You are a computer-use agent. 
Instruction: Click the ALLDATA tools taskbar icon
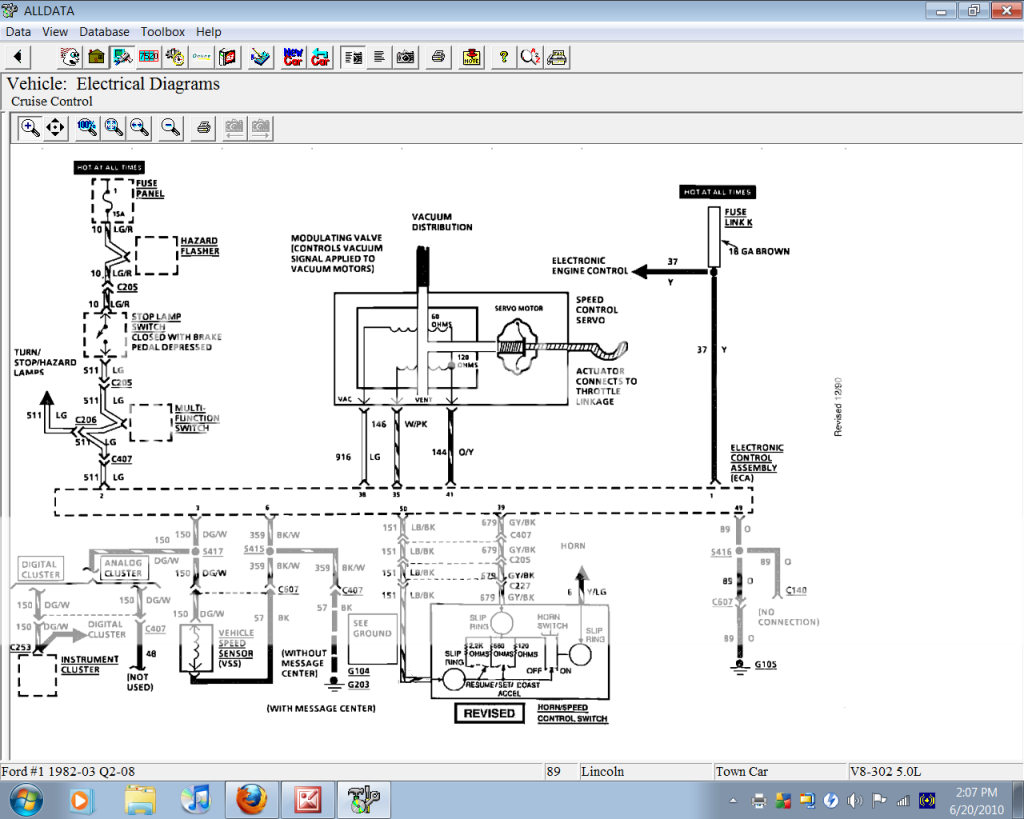(364, 800)
